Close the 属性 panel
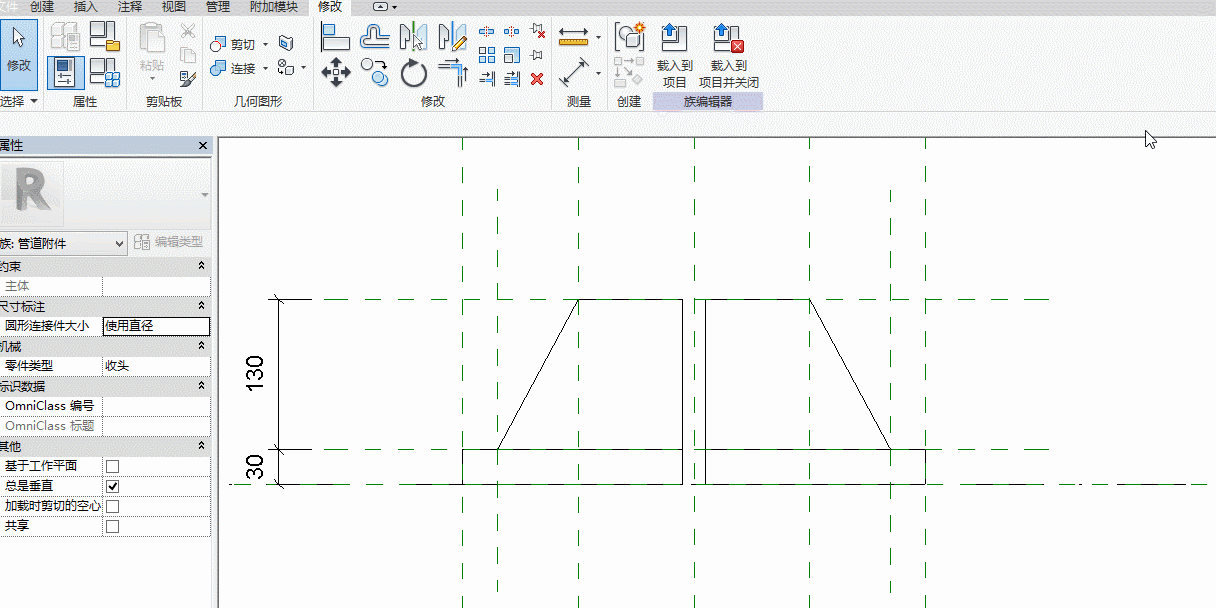This screenshot has height=608, width=1216. pos(204,146)
